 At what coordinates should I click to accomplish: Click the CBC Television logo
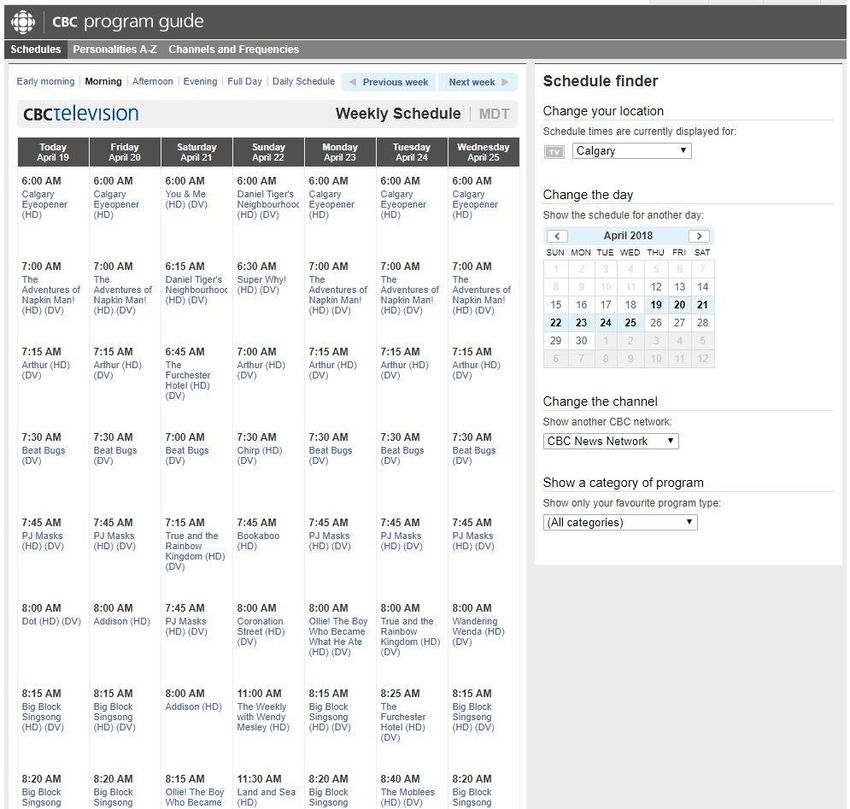coord(81,113)
